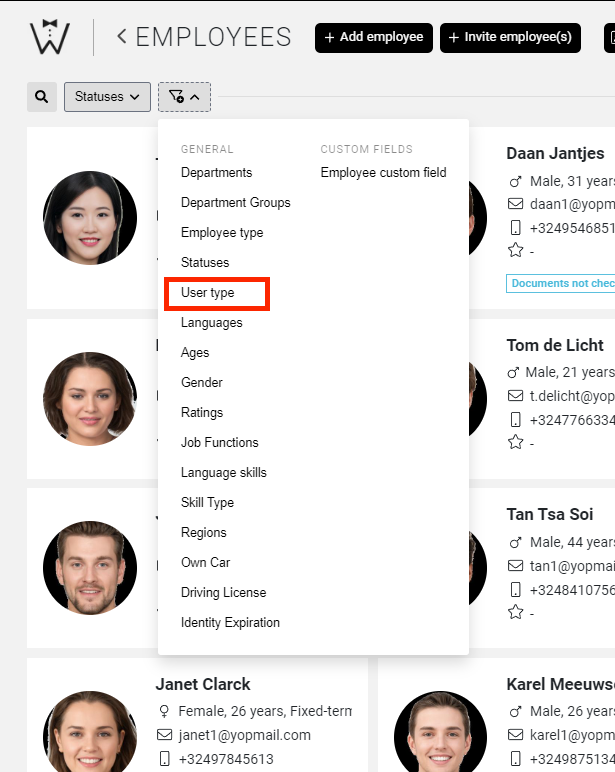Click Tom de Licht's rating star icon
Screen dimensions: 615x772
click(x=516, y=442)
